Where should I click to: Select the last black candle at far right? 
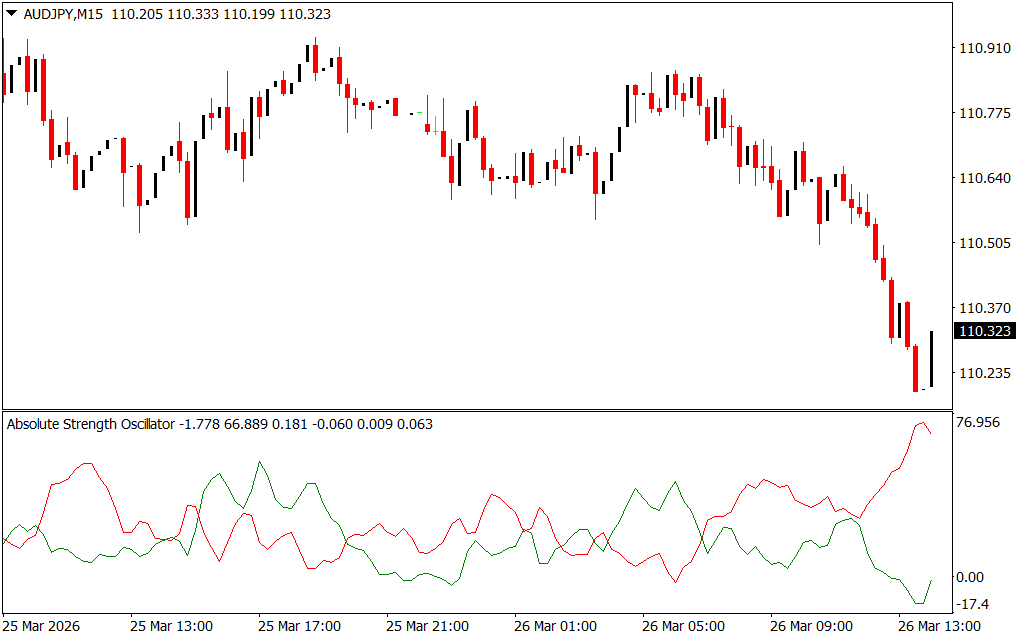pos(931,359)
